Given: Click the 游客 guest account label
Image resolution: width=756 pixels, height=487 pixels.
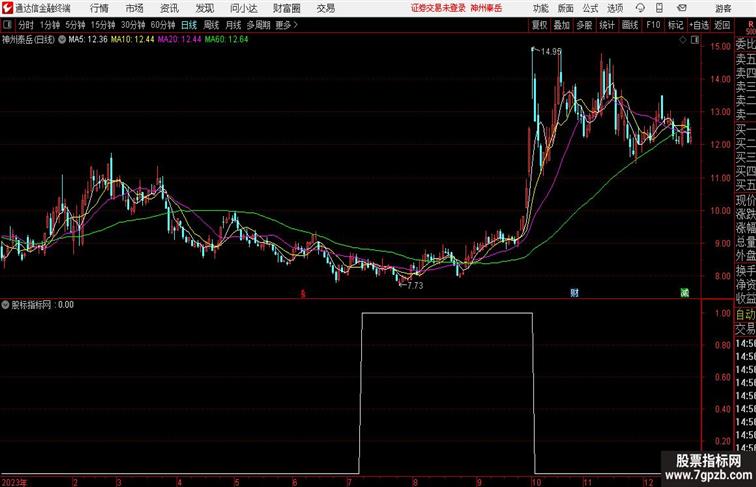Looking at the screenshot, I should coord(723,8).
